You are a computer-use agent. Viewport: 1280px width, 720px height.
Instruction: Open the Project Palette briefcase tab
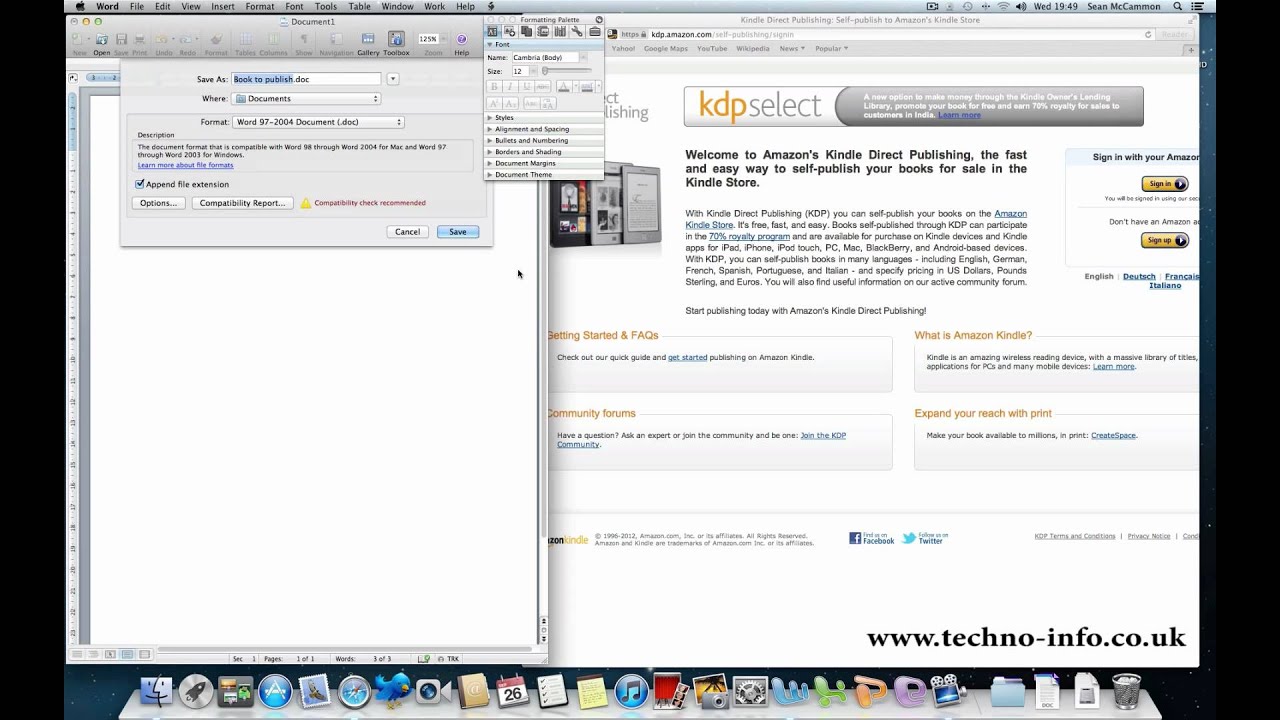pyautogui.click(x=594, y=32)
